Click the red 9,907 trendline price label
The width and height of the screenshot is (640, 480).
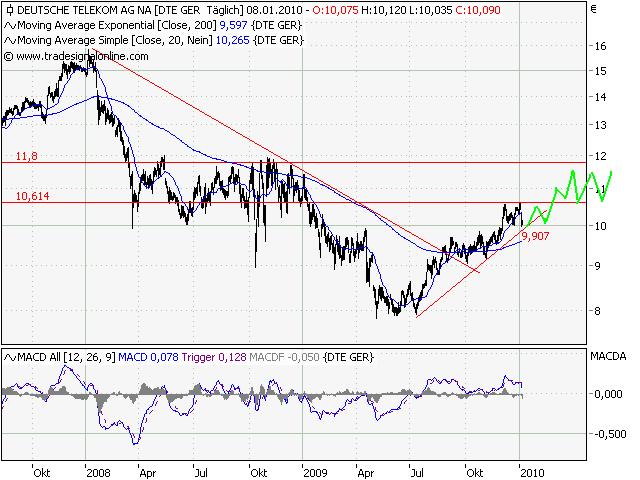[536, 236]
